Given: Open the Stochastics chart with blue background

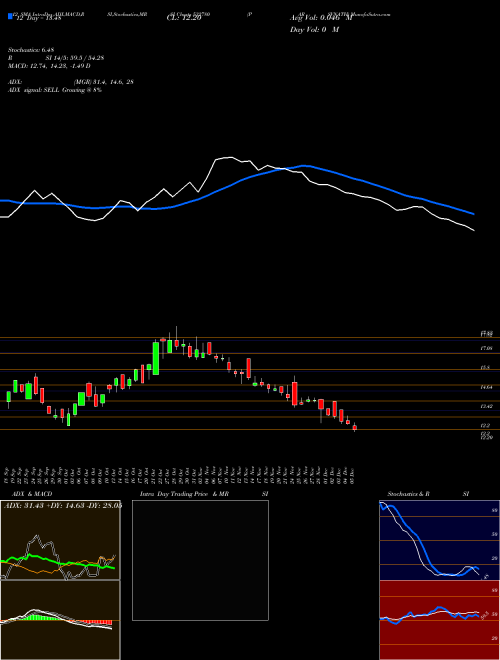Looking at the screenshot, I should (439, 540).
